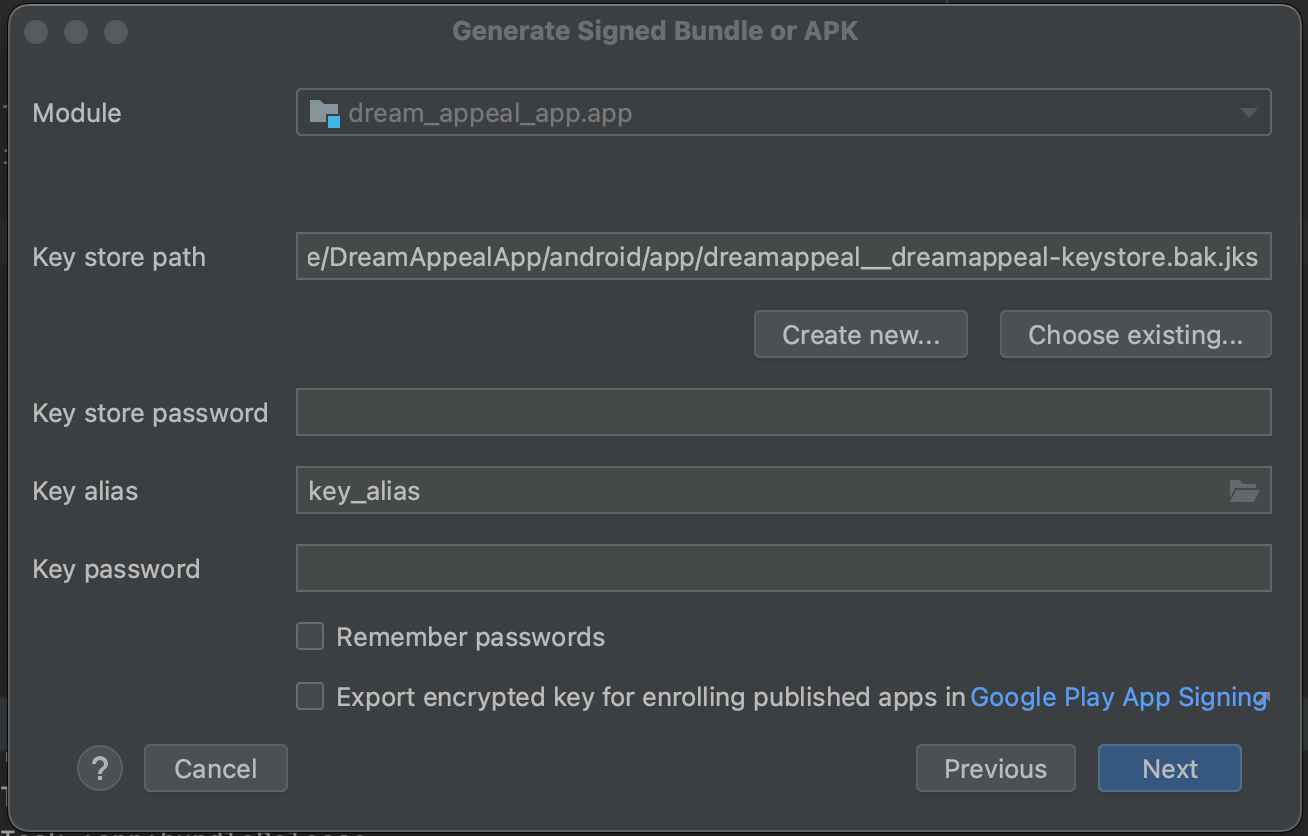The image size is (1308, 836).
Task: Go back with the Previous button
Action: tap(995, 769)
